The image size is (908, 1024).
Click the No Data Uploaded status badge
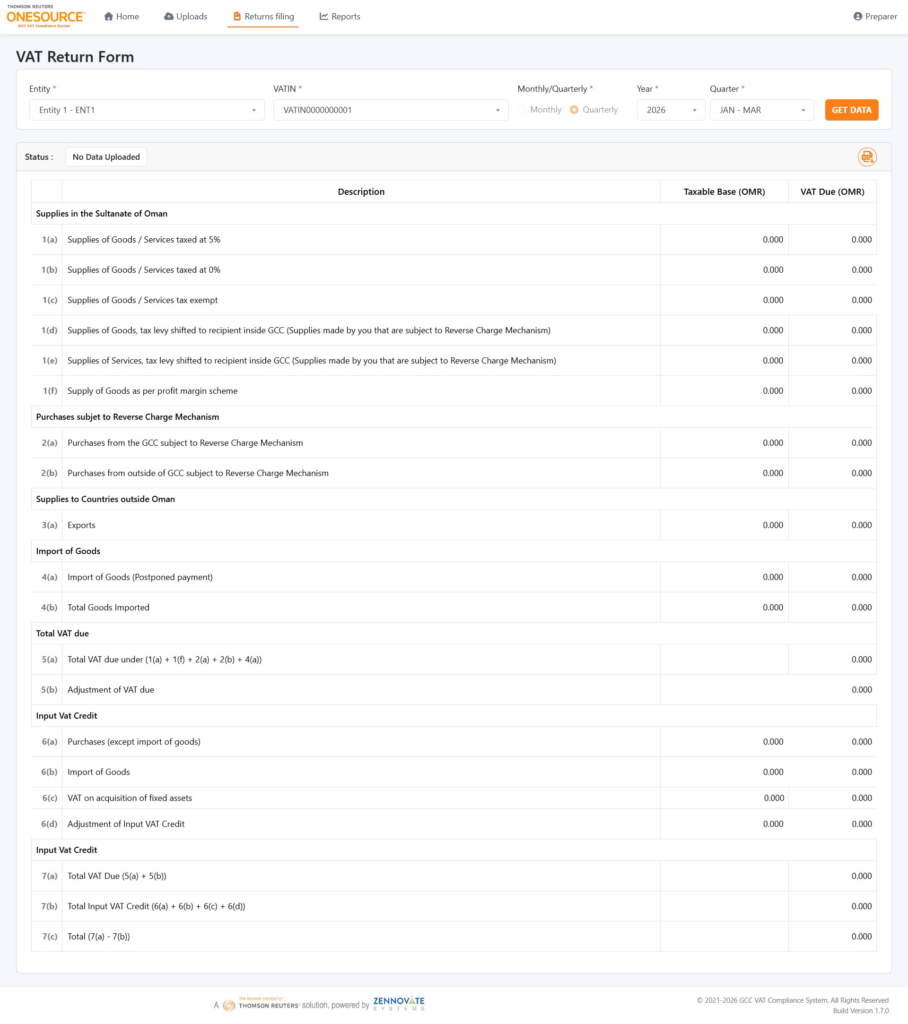coord(106,157)
